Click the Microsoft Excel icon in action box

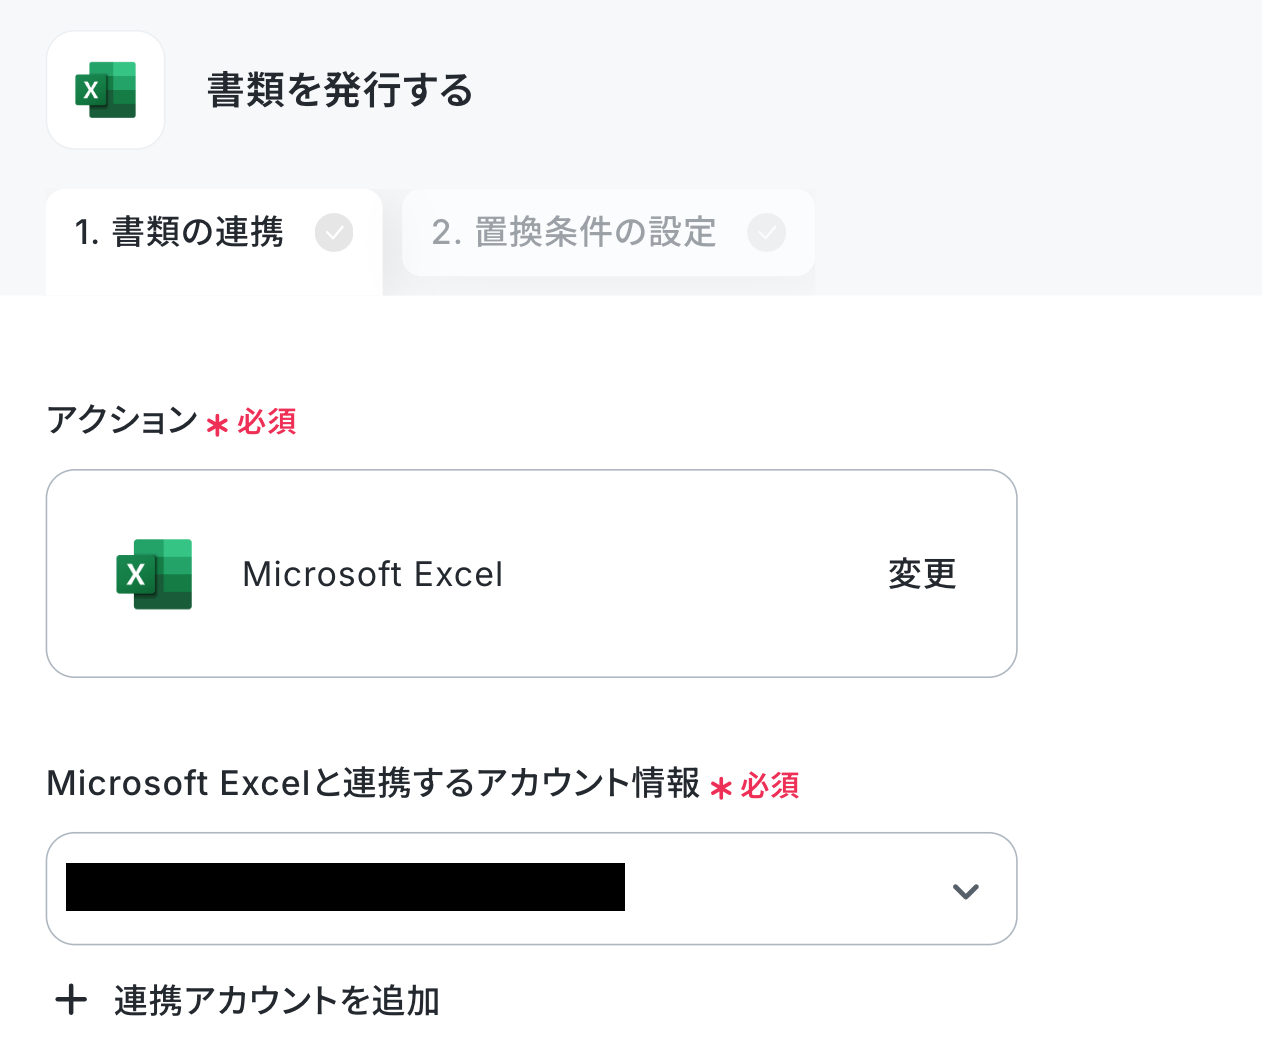point(154,574)
